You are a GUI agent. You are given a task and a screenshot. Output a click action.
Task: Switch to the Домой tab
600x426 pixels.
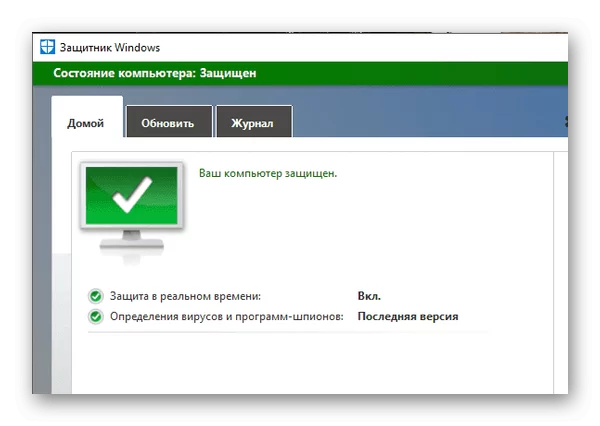86,124
